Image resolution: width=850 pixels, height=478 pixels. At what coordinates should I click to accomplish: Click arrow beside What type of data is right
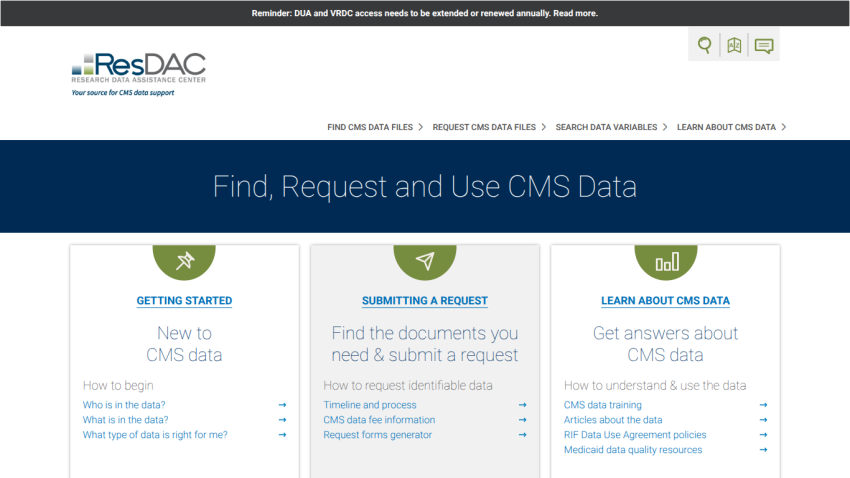click(282, 435)
